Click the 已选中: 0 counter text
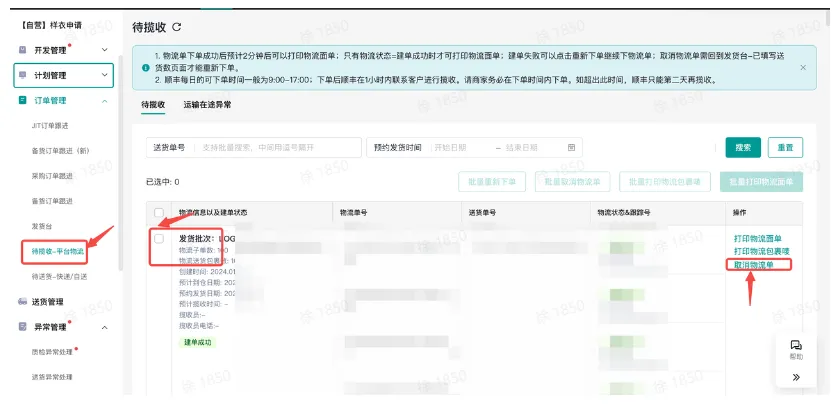This screenshot has height=417, width=837. [x=162, y=182]
